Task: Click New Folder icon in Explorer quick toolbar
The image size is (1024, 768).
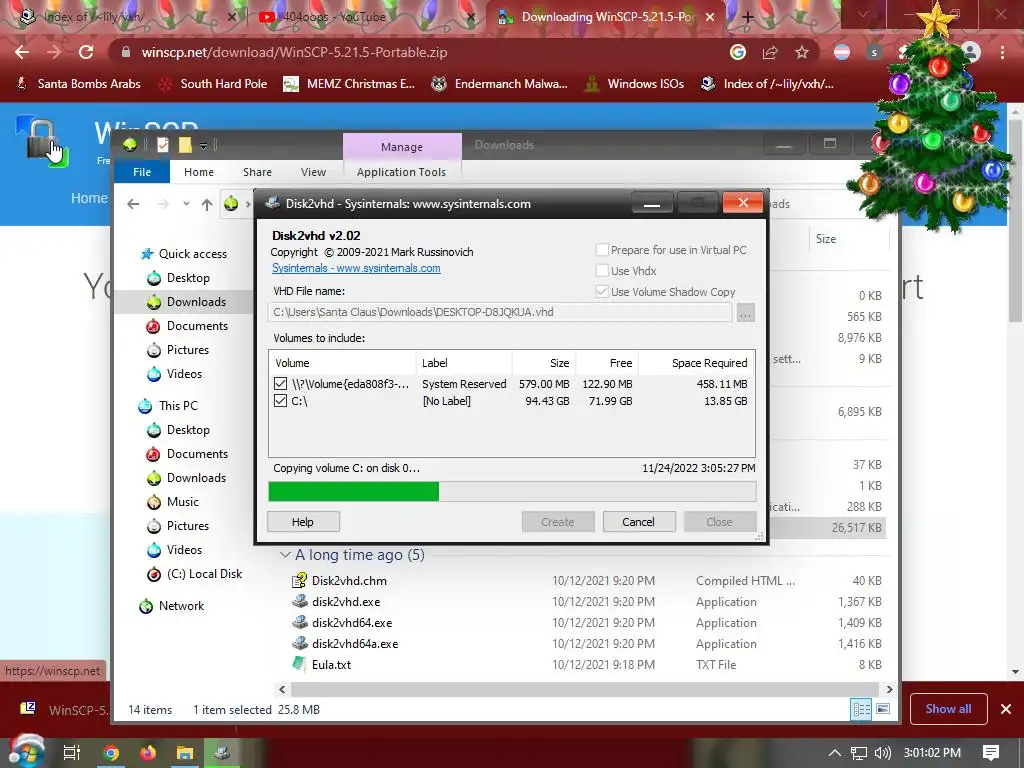Action: pyautogui.click(x=185, y=145)
